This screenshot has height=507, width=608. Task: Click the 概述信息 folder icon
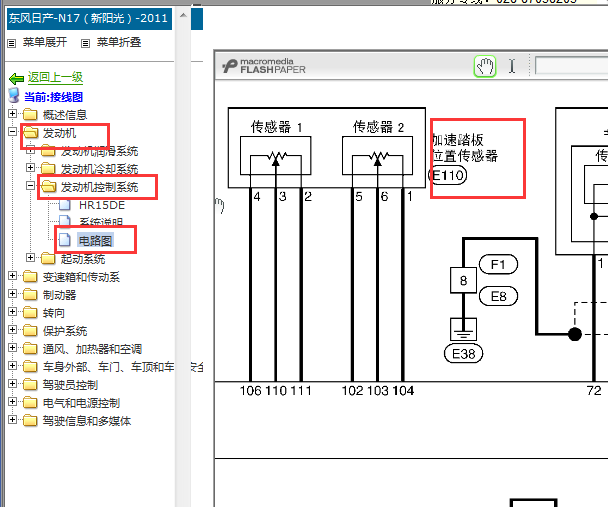tap(30, 115)
